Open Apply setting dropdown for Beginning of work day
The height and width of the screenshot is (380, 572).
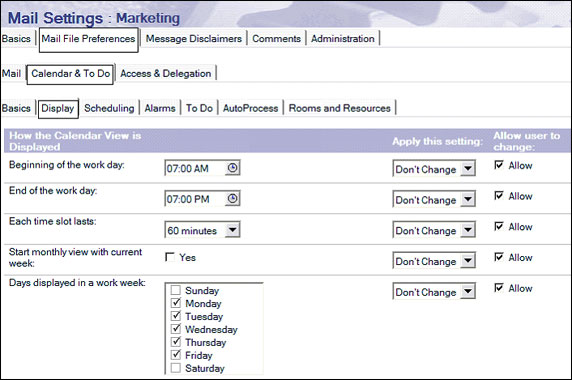pyautogui.click(x=468, y=169)
